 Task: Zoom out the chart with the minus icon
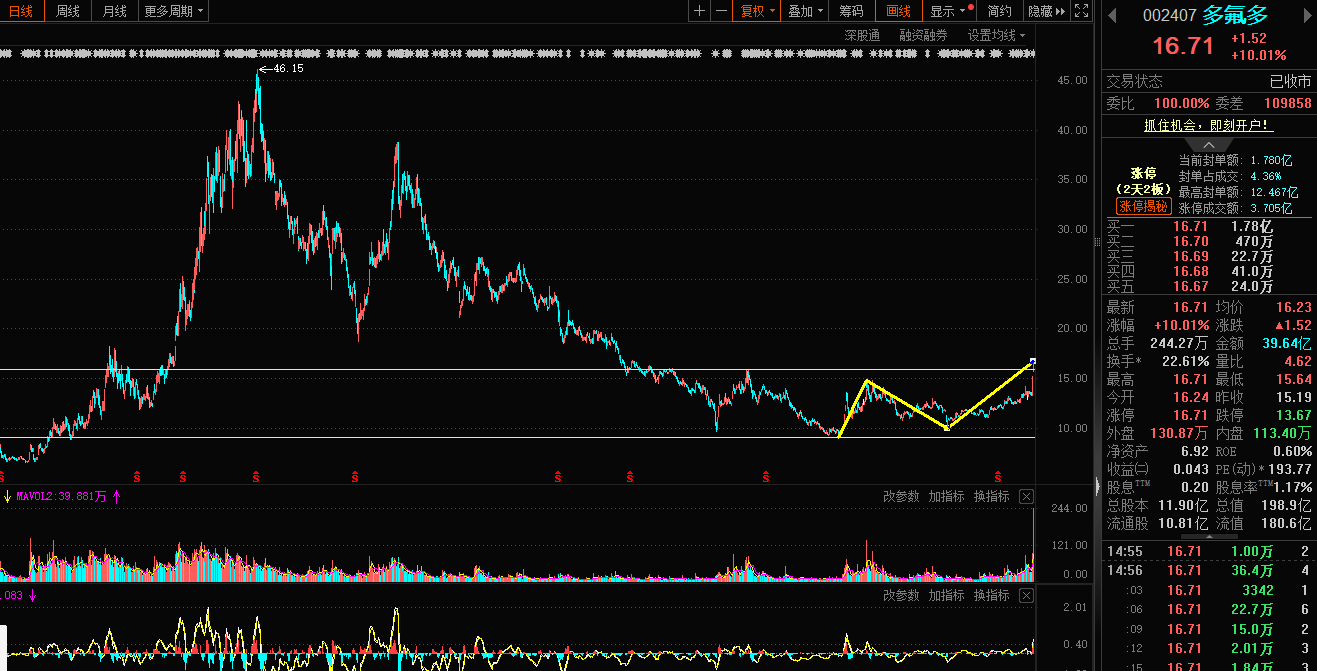coord(721,11)
